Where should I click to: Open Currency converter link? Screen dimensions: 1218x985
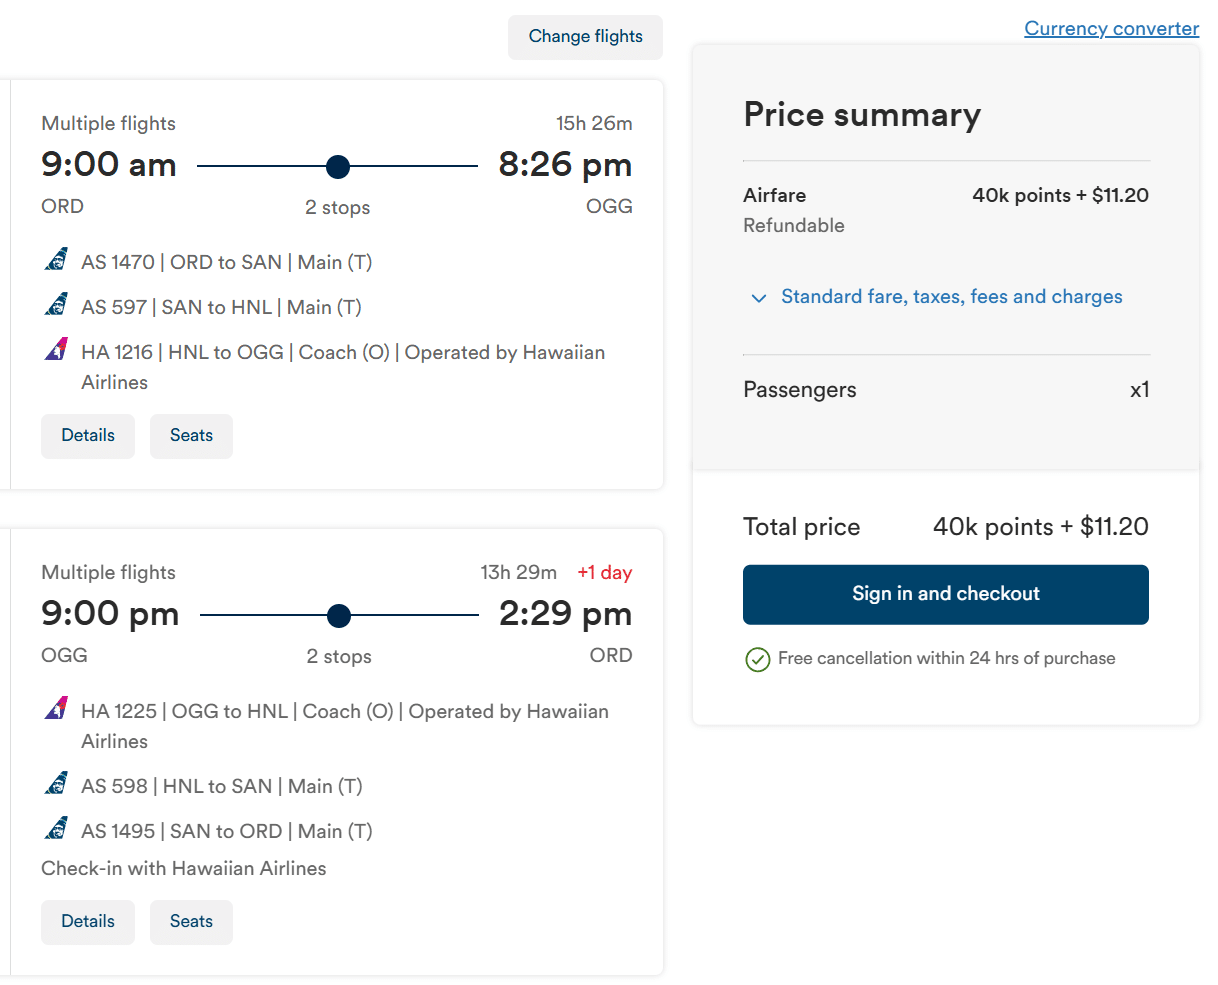tap(1111, 29)
